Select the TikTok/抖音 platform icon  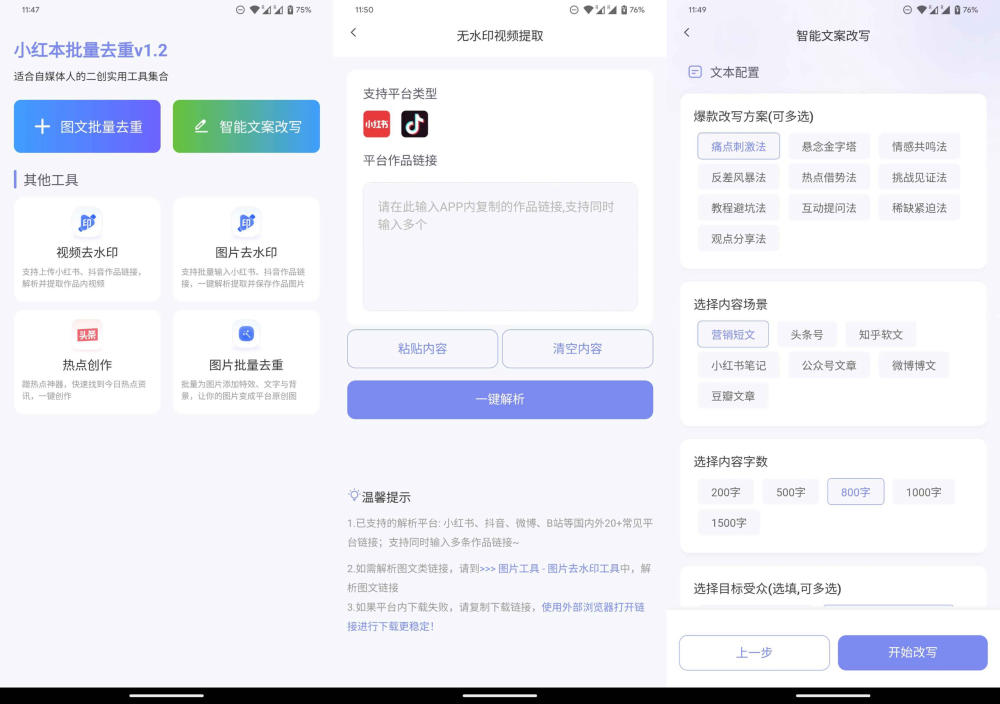414,124
